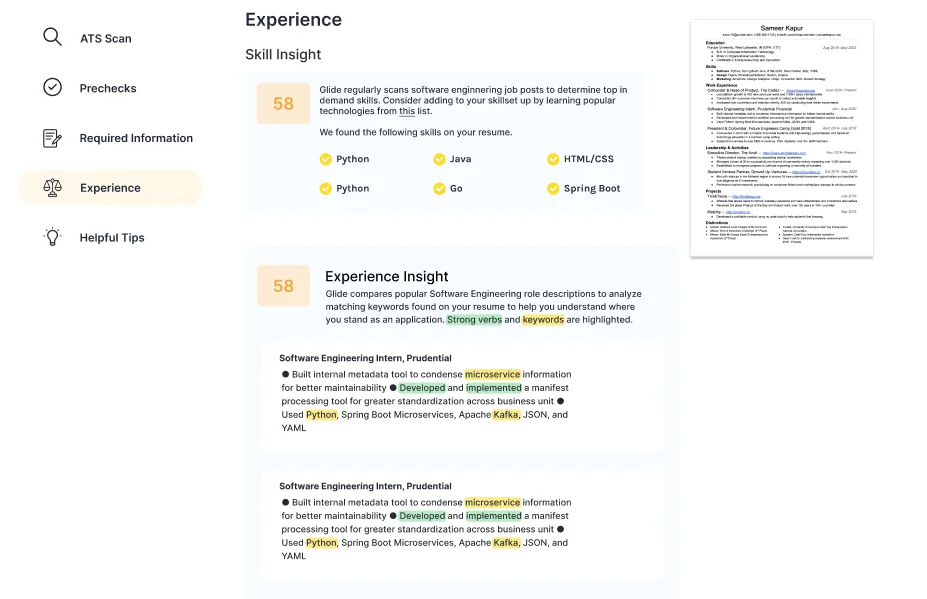Click the 58 score badge in Experience Insight
The image size is (927, 599).
tap(283, 285)
